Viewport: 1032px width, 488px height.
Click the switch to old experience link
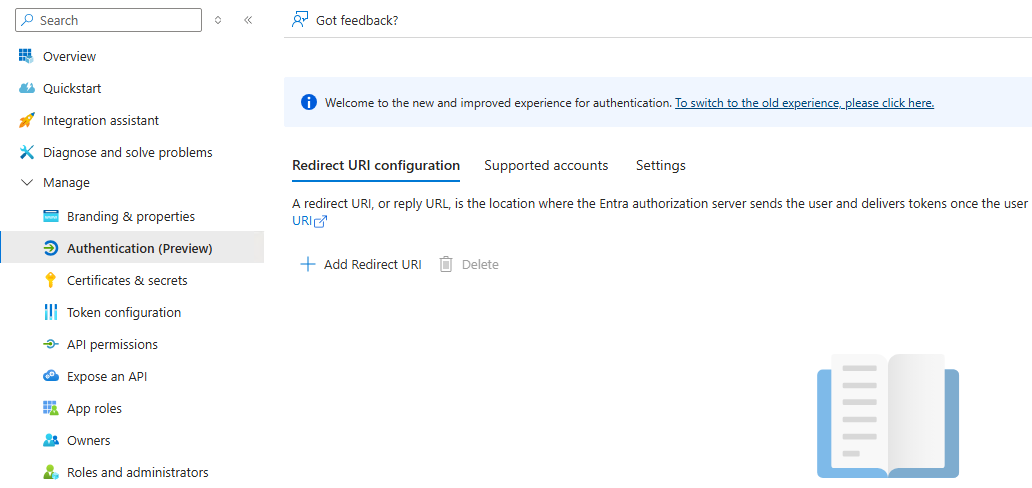tap(804, 103)
